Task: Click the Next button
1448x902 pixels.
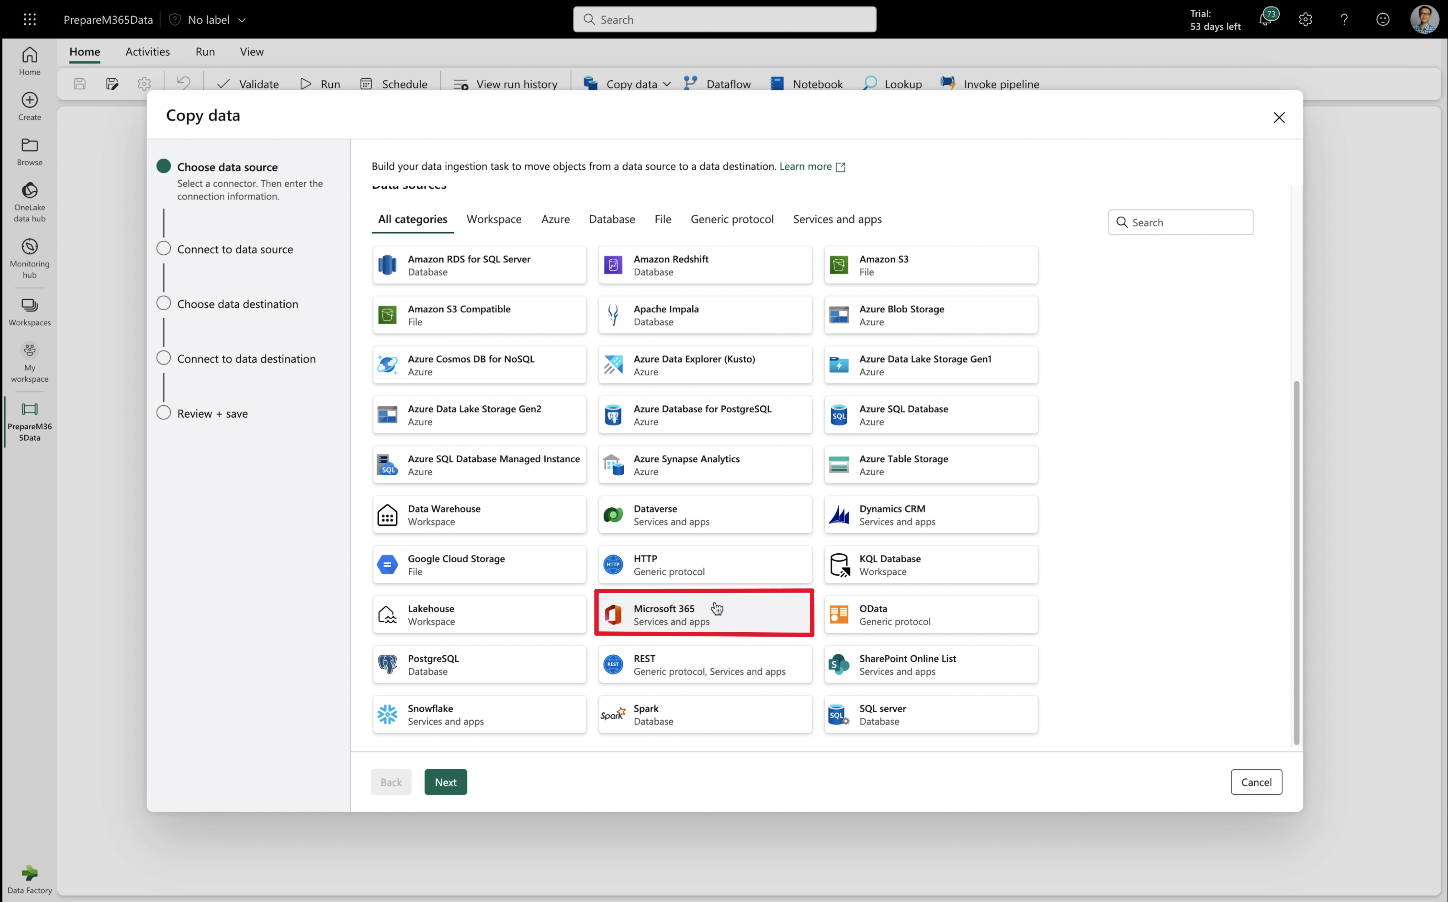Action: click(x=446, y=782)
